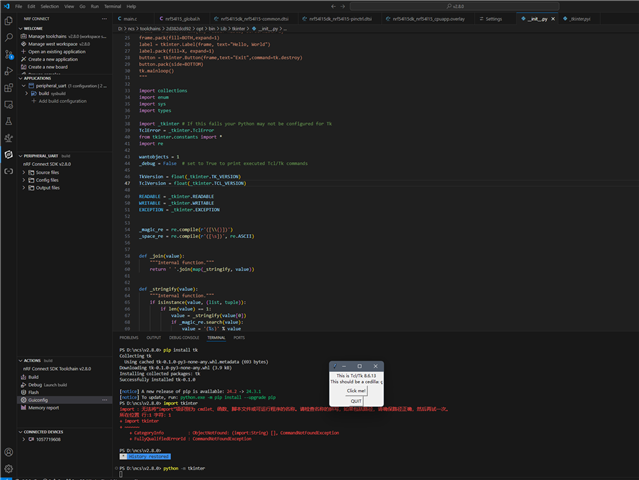Open the Edit menu

point(31,6)
